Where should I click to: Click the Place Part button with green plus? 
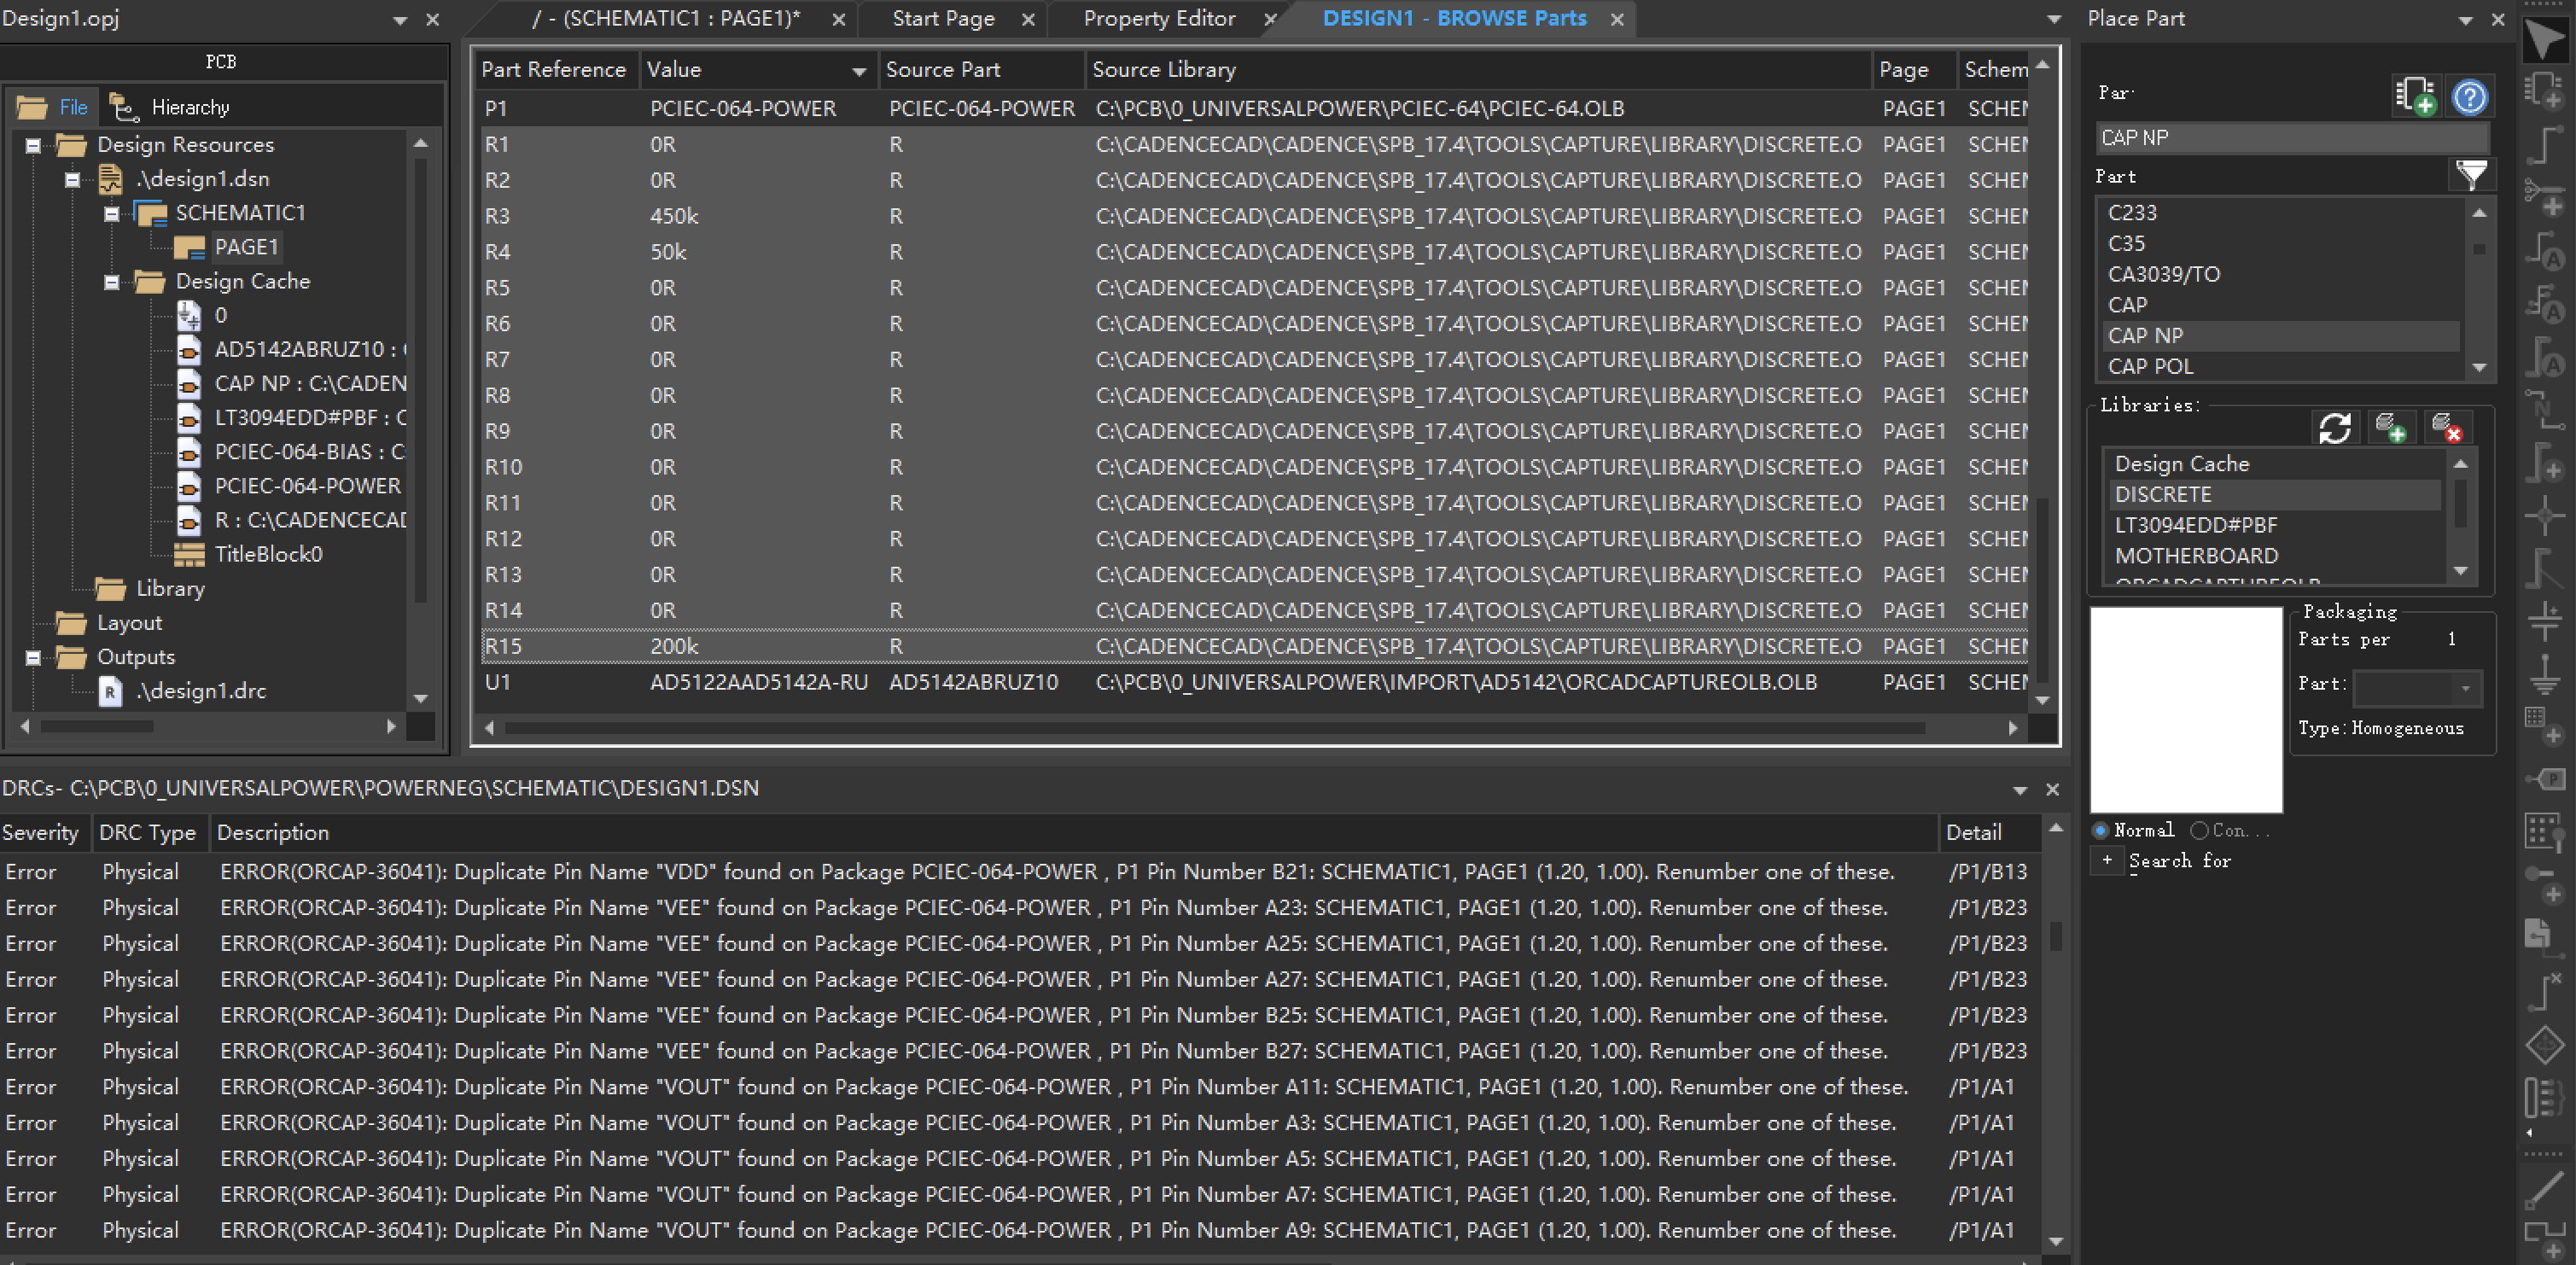pos(2416,97)
